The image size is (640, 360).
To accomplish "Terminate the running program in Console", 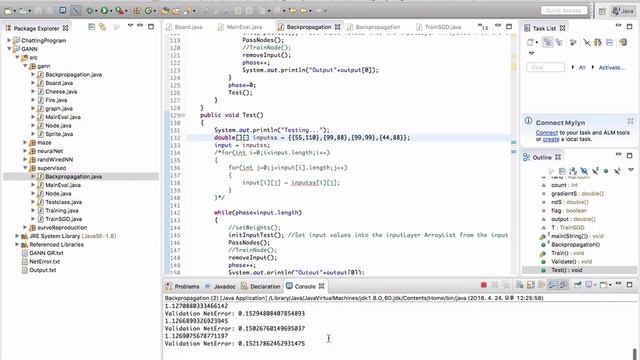I will coord(484,285).
